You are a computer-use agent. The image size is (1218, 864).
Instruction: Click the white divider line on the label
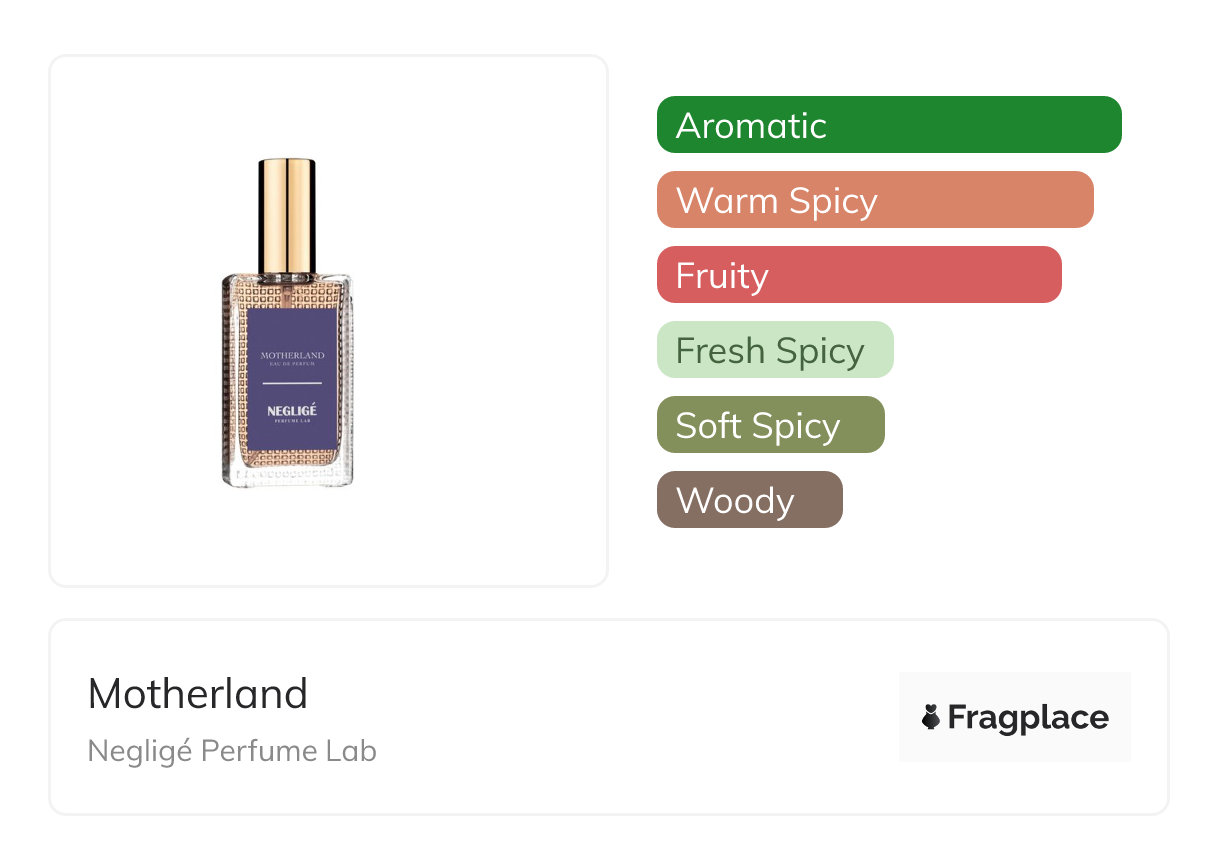tap(292, 383)
